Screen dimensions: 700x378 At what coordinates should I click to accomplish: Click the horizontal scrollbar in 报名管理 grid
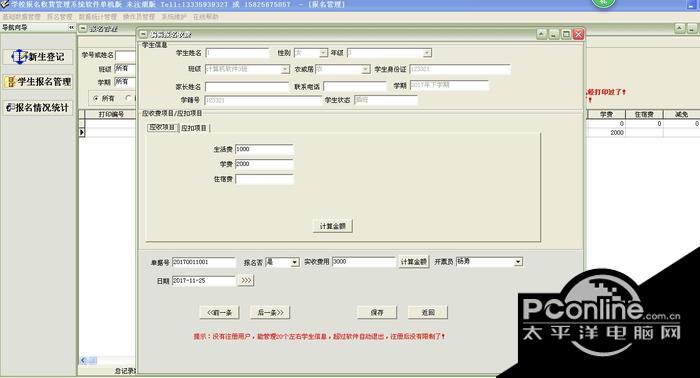pyautogui.click(x=107, y=360)
